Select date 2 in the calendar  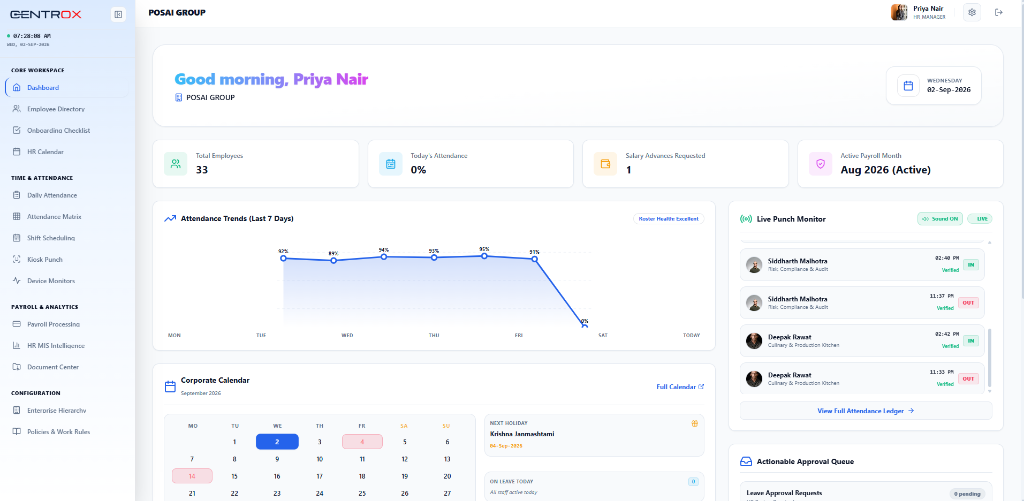pos(277,442)
